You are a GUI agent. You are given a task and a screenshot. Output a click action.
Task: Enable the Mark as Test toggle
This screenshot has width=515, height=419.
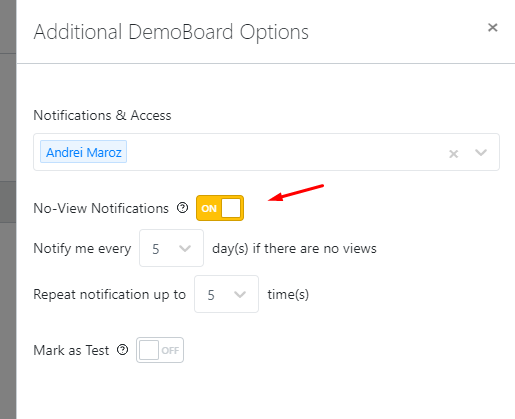coord(160,350)
